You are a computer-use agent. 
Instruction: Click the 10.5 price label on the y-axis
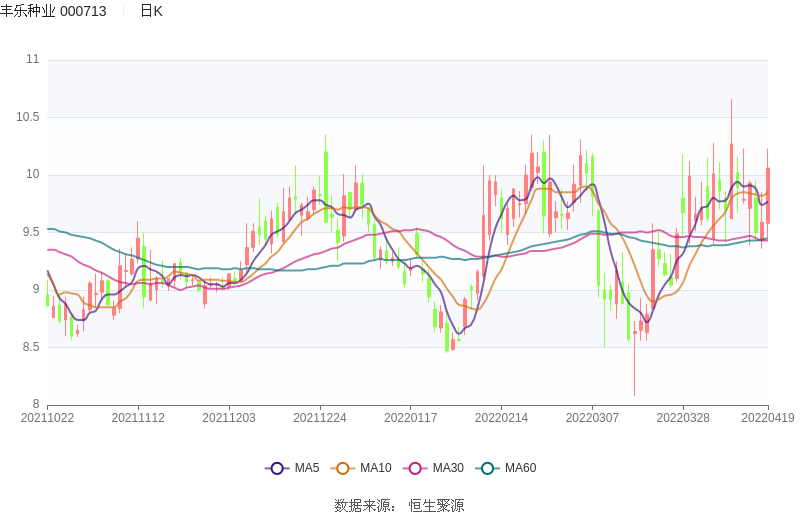[27, 117]
